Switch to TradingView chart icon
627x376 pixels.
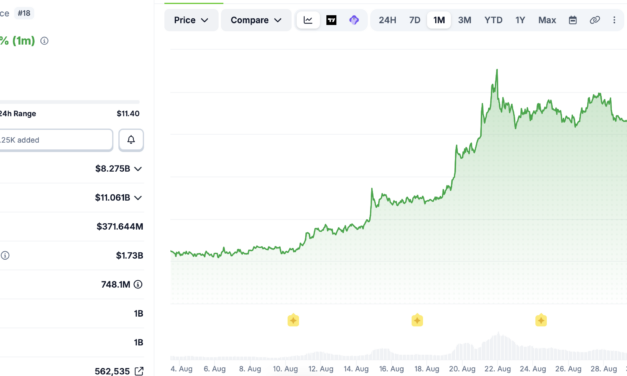[331, 20]
